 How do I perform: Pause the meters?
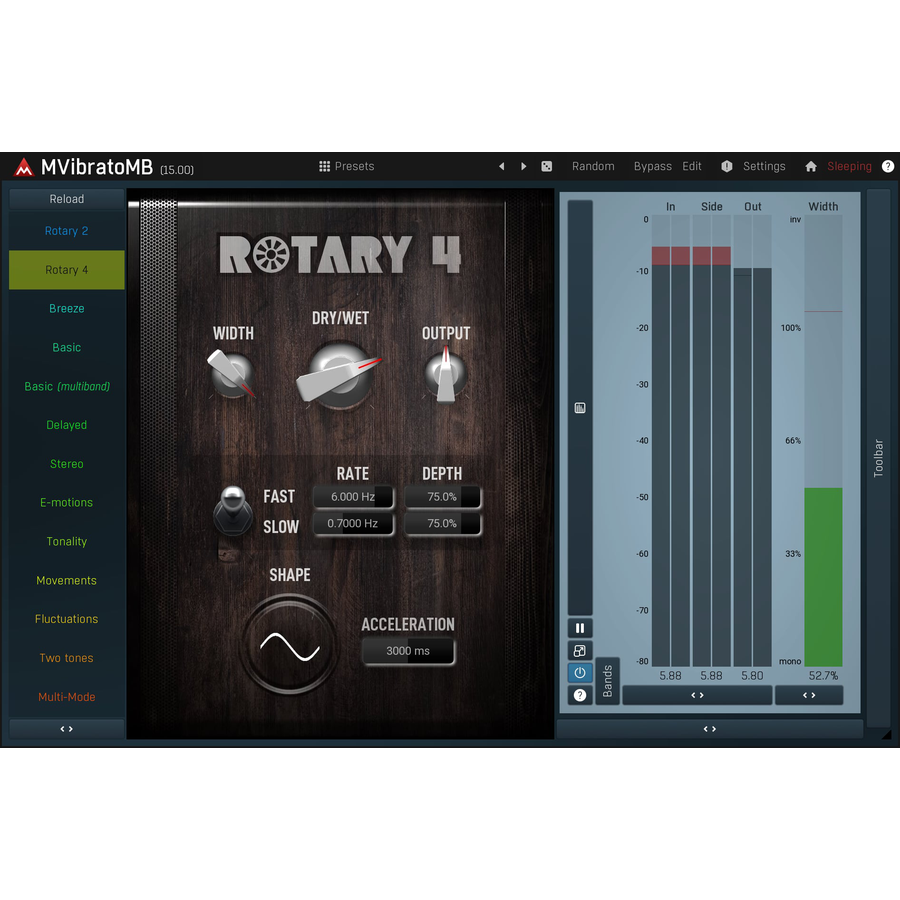coord(580,628)
